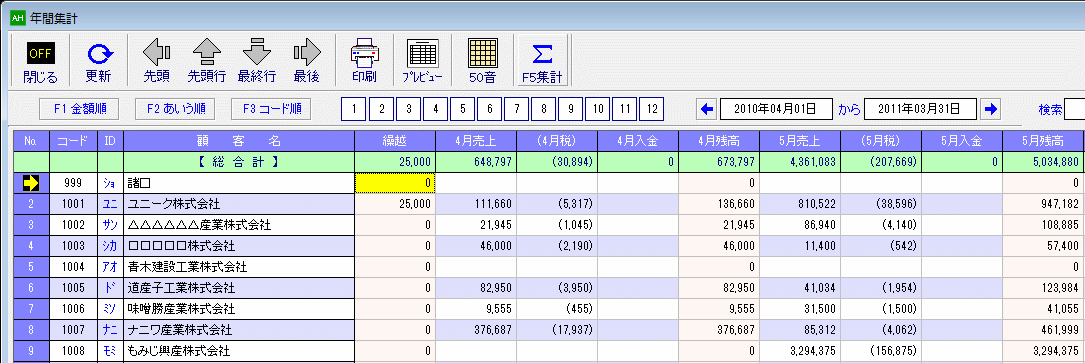Click 5月売上 value 3,294,375 for もみじ興産
The image size is (1085, 363).
(800, 351)
